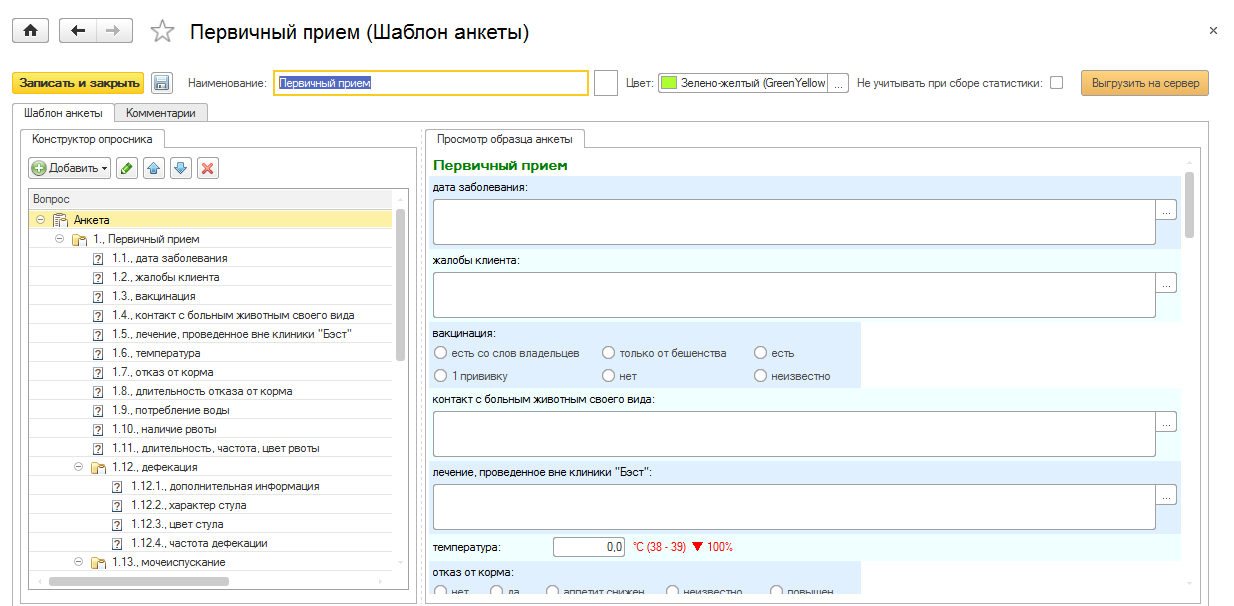
Task: Click the question icon beside 1.6., температура
Action: point(98,353)
